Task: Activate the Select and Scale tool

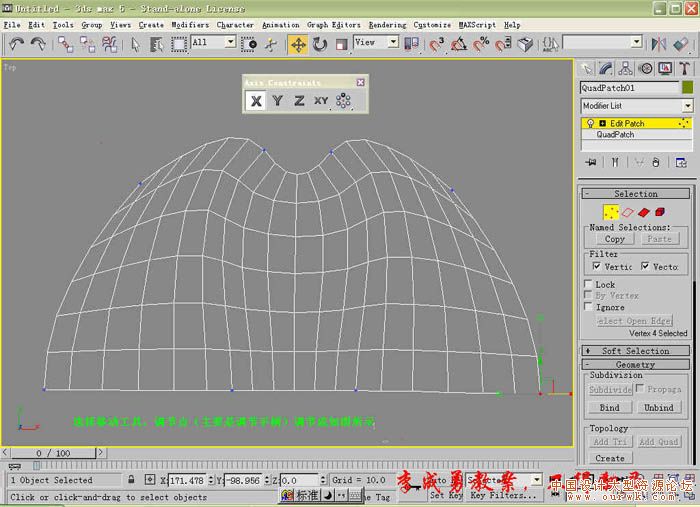Action: [x=342, y=45]
